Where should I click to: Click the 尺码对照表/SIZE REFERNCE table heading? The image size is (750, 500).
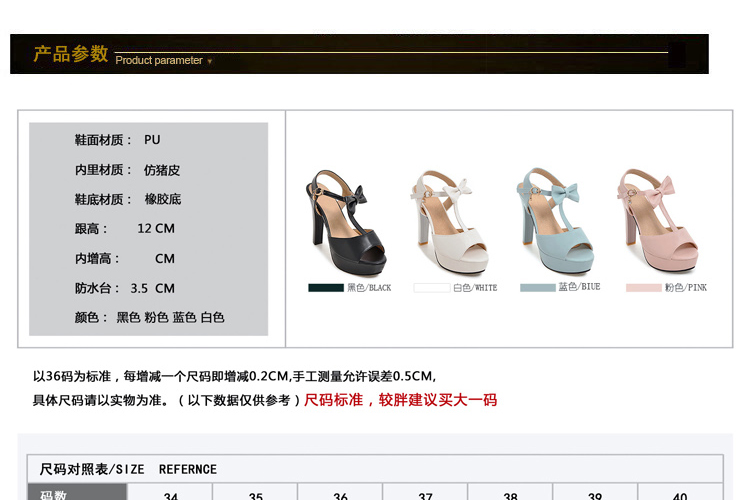pyautogui.click(x=128, y=469)
